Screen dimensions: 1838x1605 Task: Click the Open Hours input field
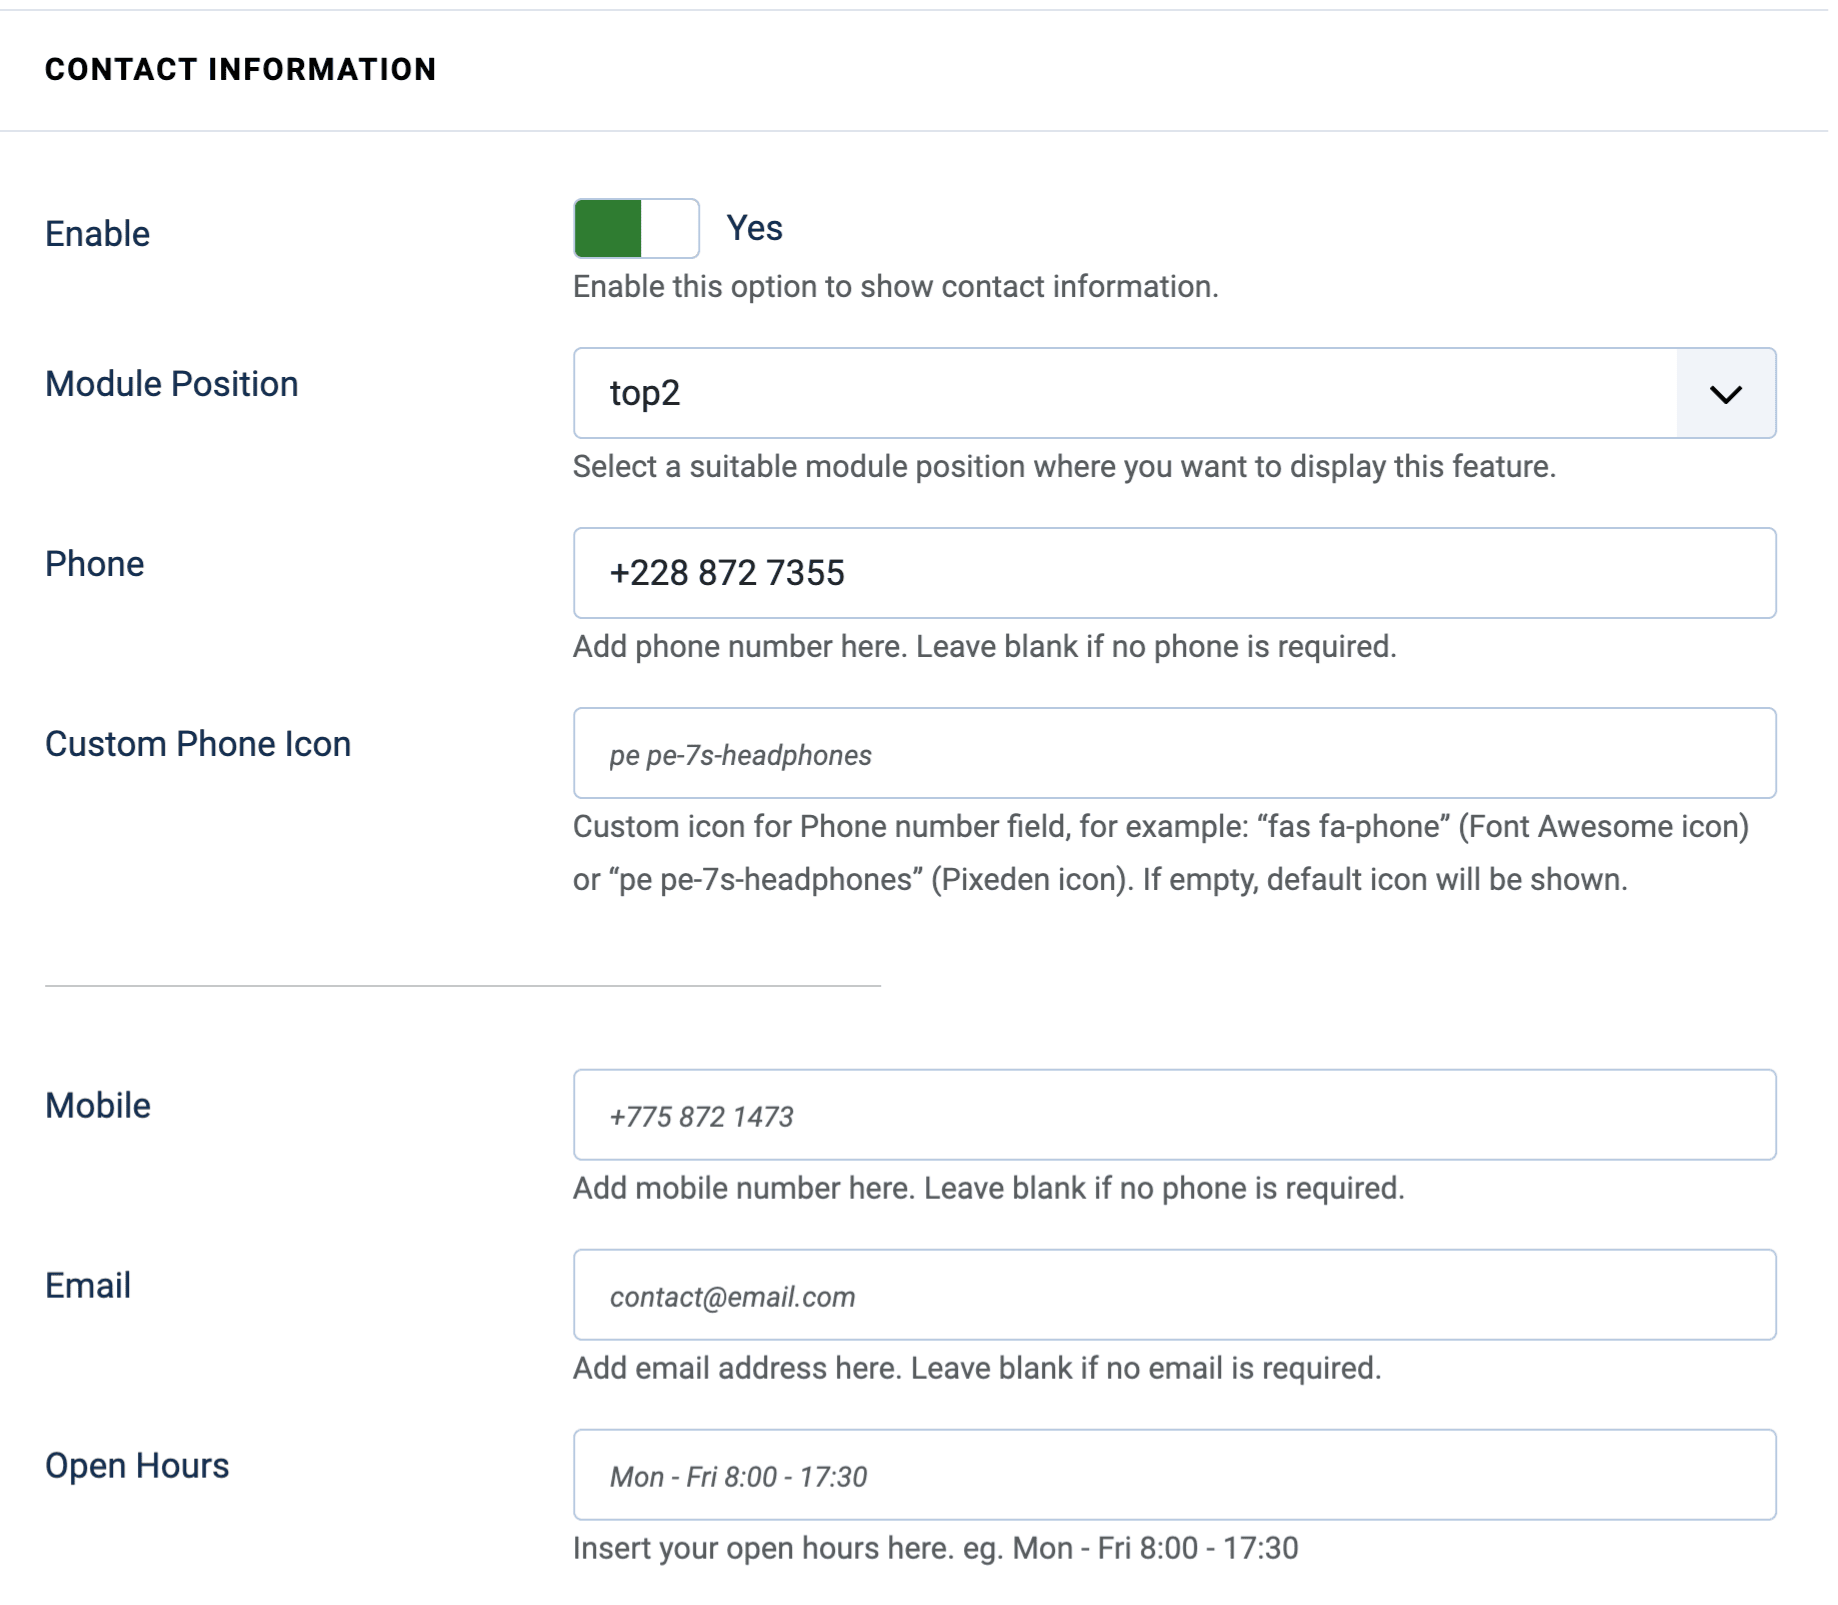point(1100,1474)
